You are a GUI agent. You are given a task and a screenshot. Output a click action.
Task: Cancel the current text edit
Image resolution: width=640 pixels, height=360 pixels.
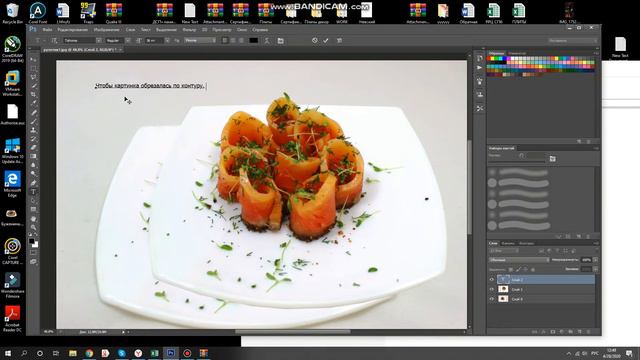[x=315, y=40]
